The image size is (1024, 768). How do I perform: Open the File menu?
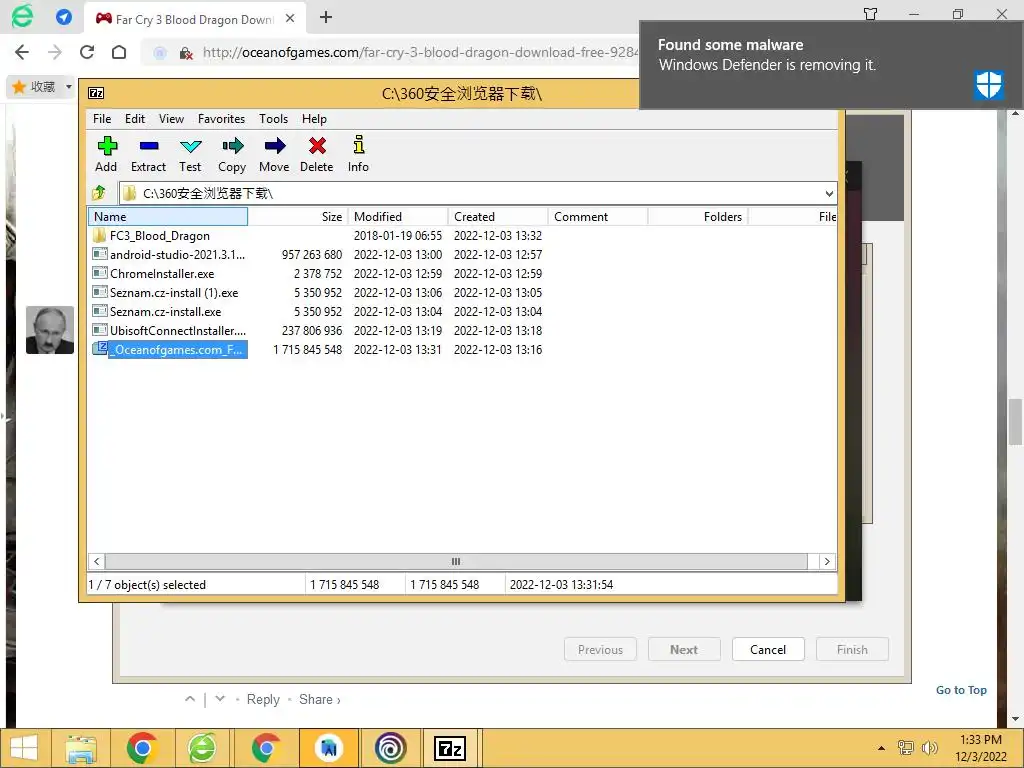(102, 119)
